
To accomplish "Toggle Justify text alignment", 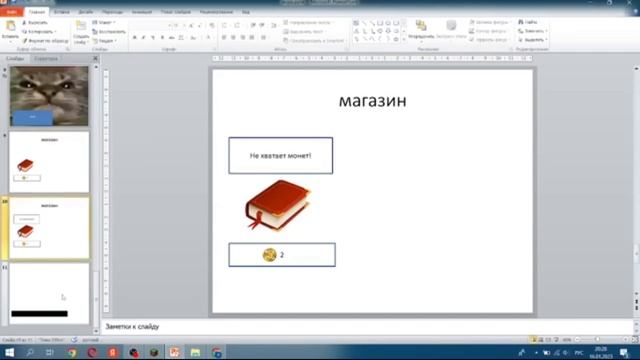I will coord(252,38).
